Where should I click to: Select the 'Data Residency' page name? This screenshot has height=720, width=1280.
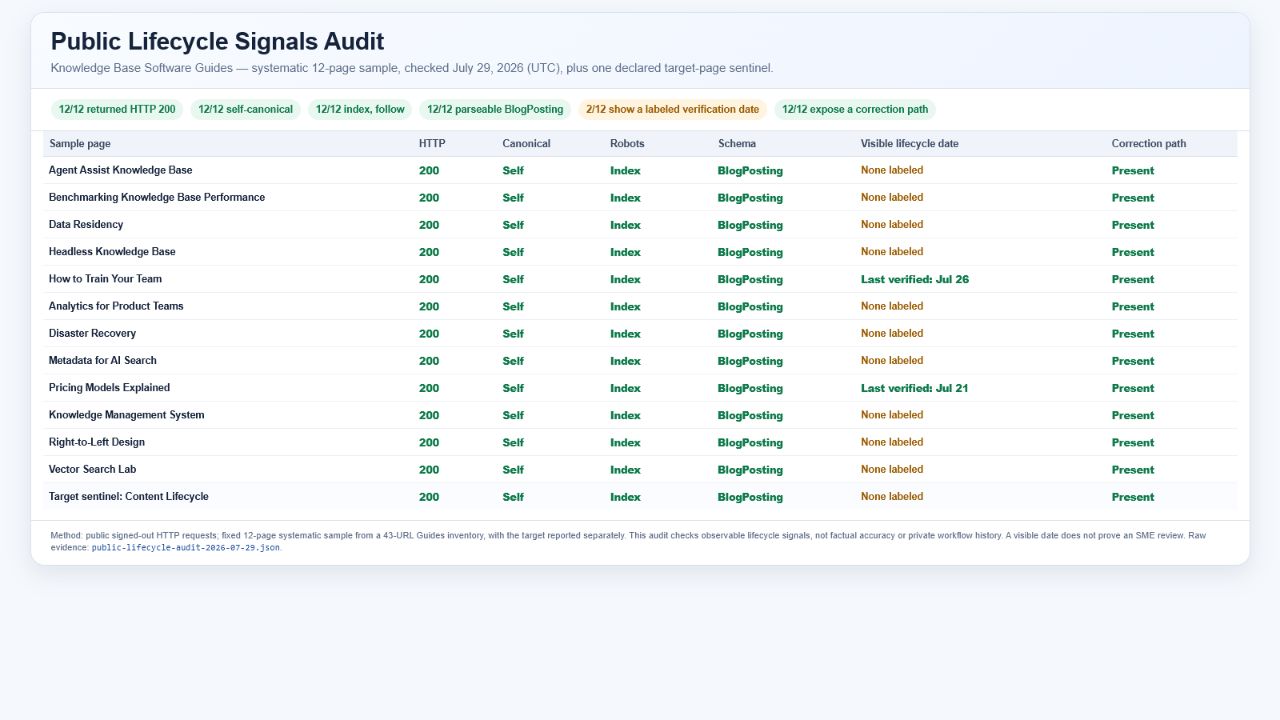point(86,225)
